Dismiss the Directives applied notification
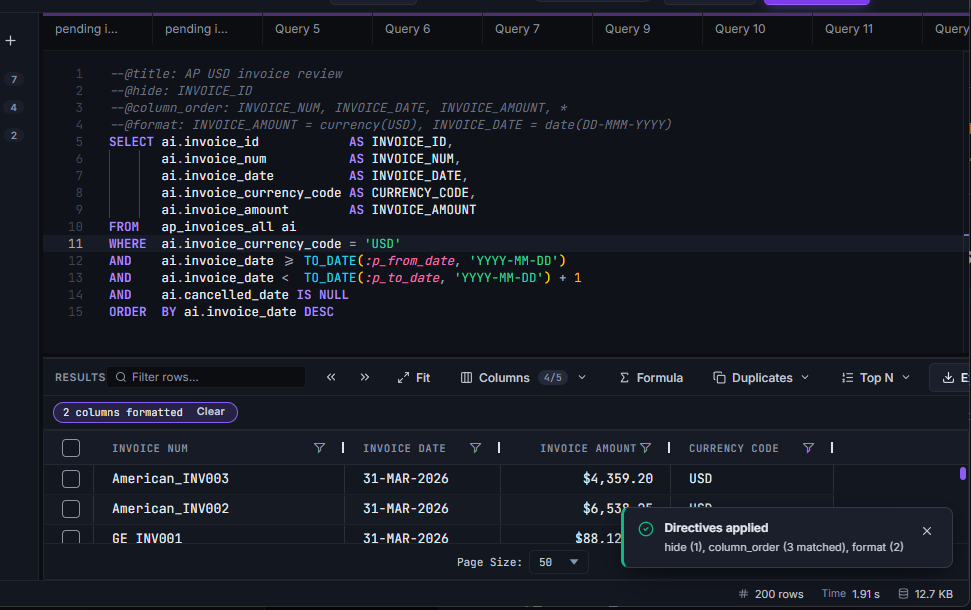The image size is (971, 610). pyautogui.click(x=927, y=531)
